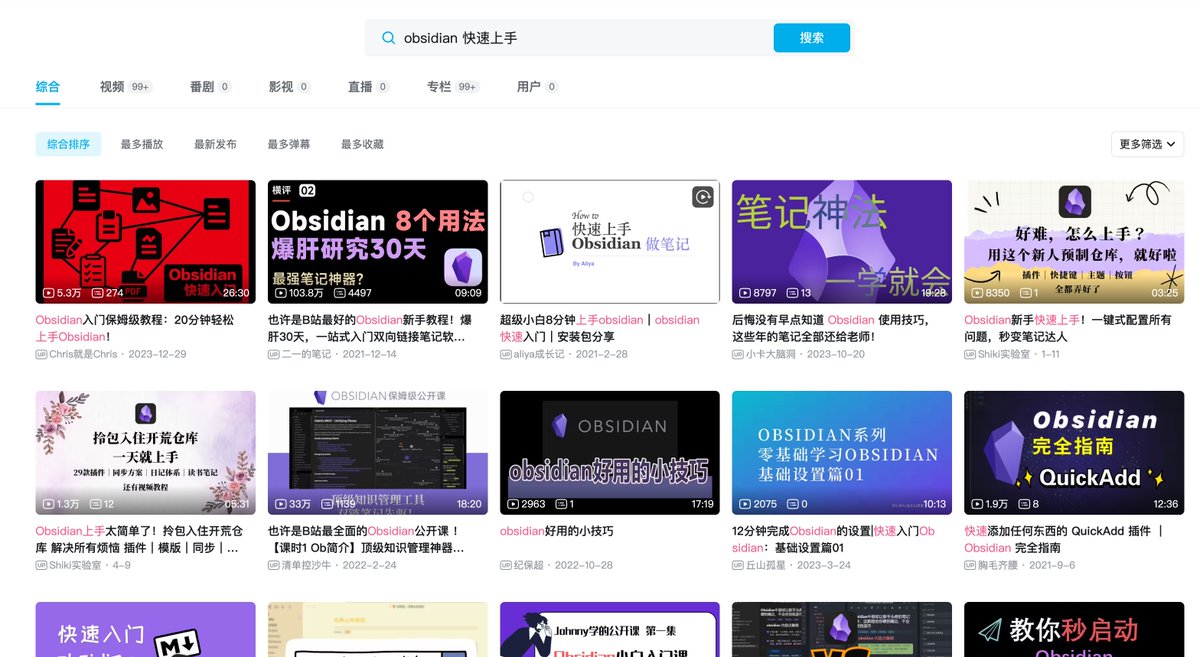The width and height of the screenshot is (1200, 657).
Task: Open title Obsidian入门保姆级教程：20分钟轻松上手
Action: [135, 328]
